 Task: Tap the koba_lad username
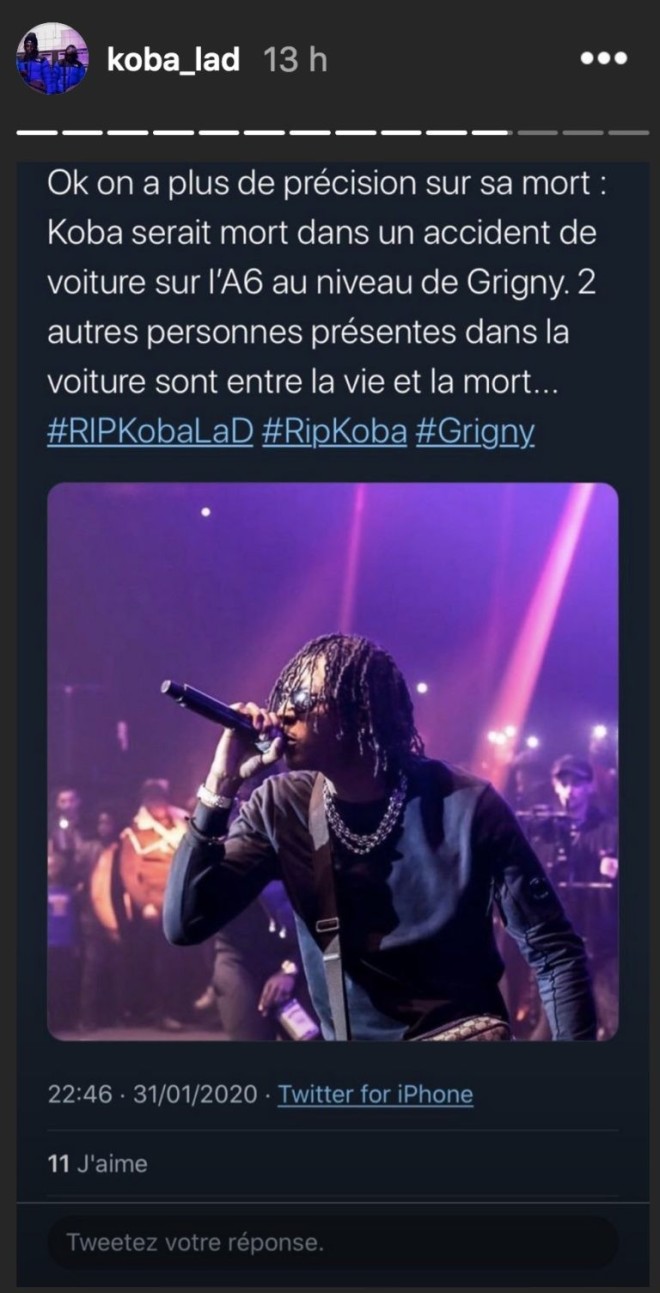coord(173,60)
